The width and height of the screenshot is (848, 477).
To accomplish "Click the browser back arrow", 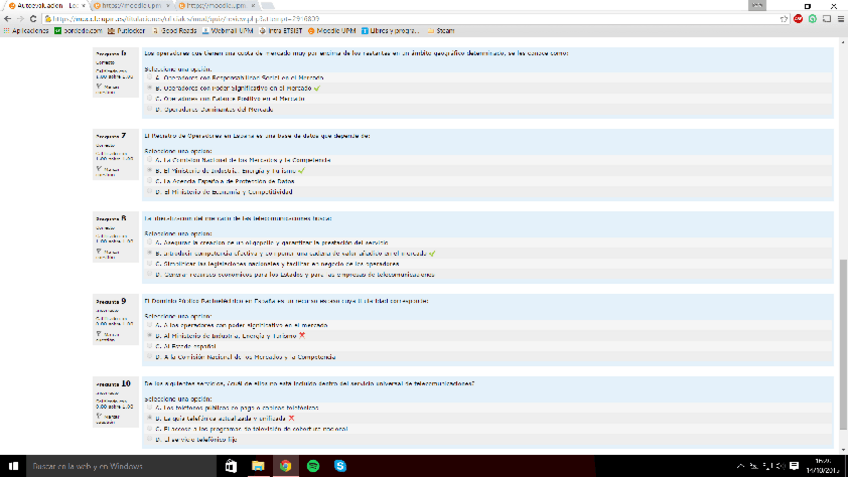I will coord(8,18).
